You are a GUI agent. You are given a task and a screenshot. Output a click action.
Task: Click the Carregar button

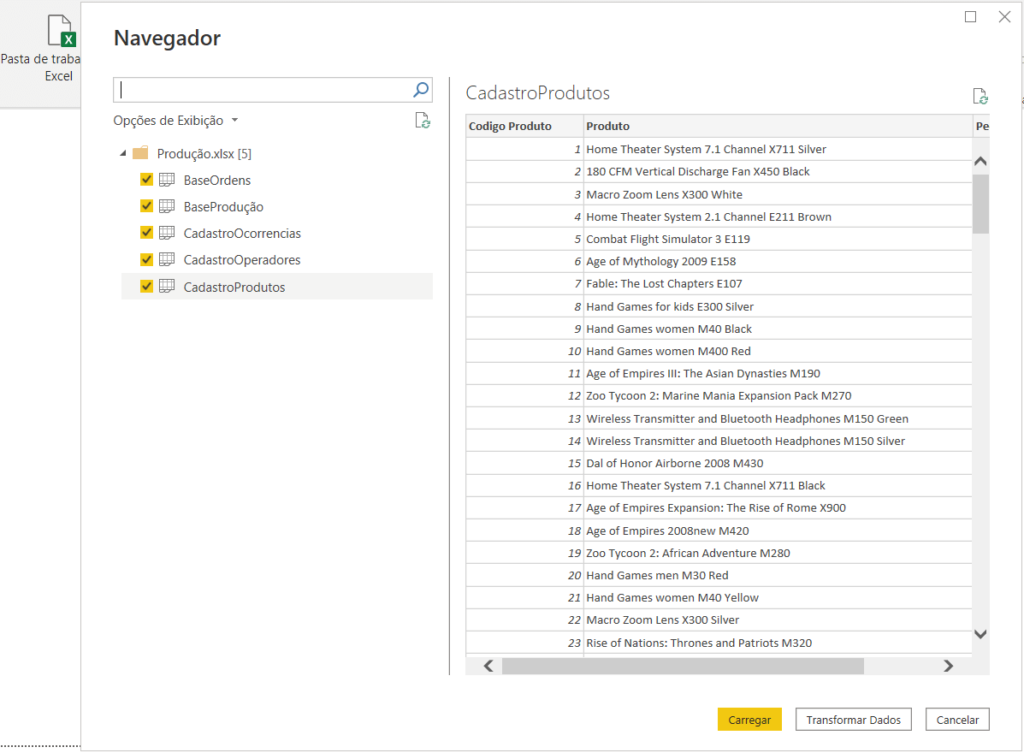[749, 720]
